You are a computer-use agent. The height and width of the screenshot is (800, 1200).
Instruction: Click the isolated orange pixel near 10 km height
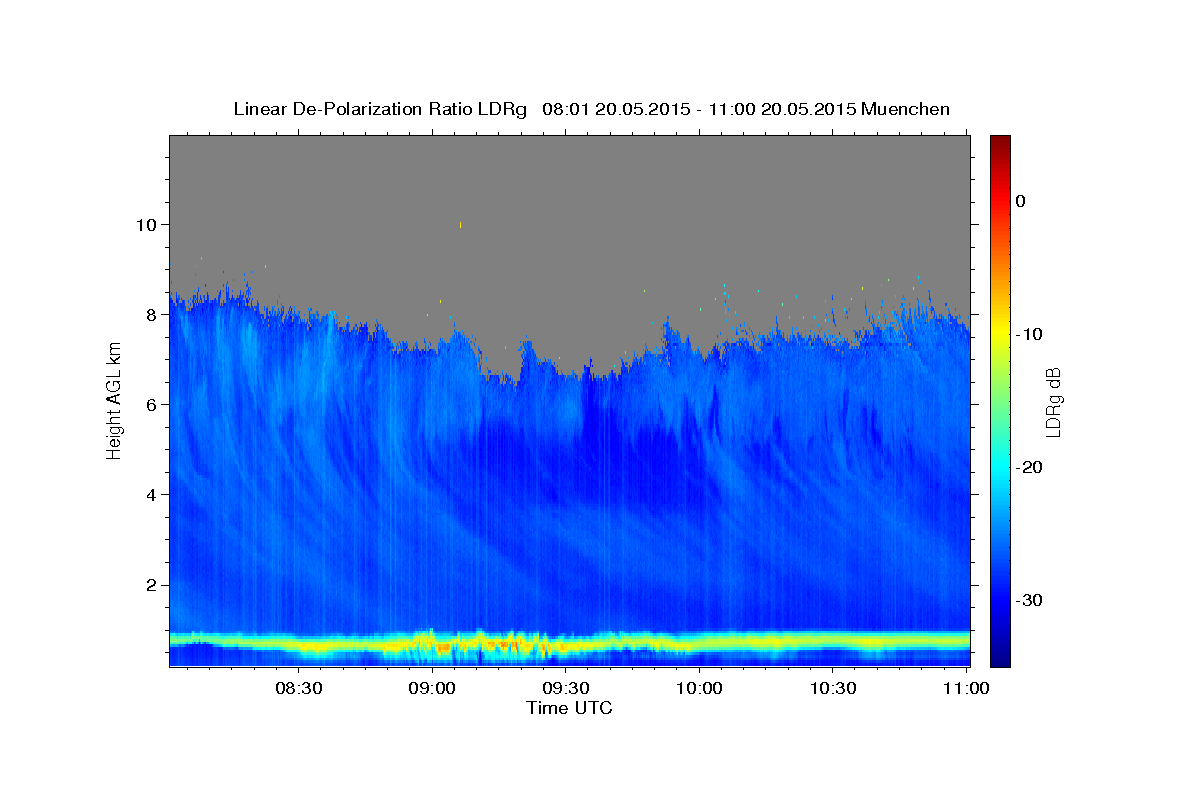coord(460,225)
